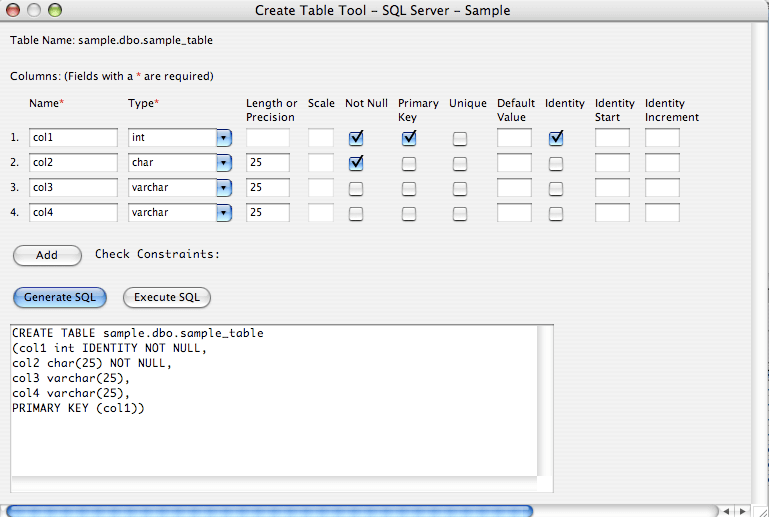Viewport: 769px width, 517px height.
Task: Click Identity Start field for col1
Action: (612, 138)
